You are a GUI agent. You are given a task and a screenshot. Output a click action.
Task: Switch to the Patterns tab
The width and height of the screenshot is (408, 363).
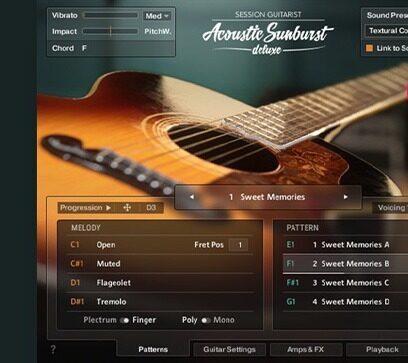(153, 350)
